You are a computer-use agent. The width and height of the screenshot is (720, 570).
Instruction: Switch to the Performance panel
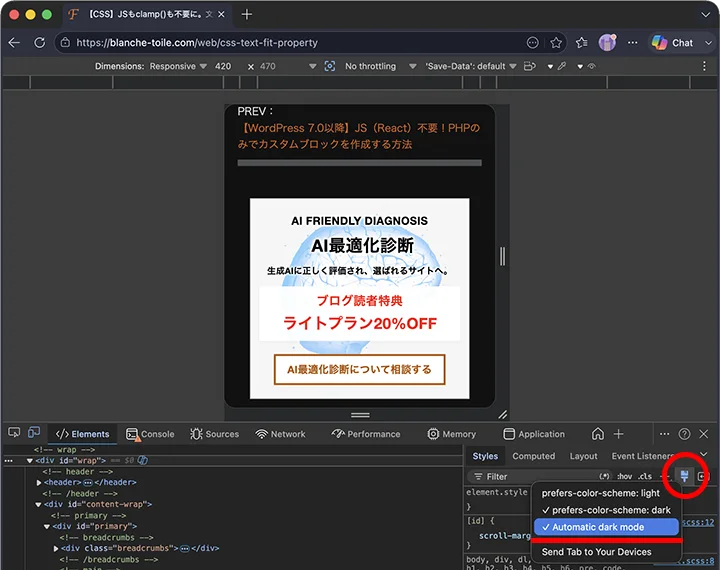point(366,434)
